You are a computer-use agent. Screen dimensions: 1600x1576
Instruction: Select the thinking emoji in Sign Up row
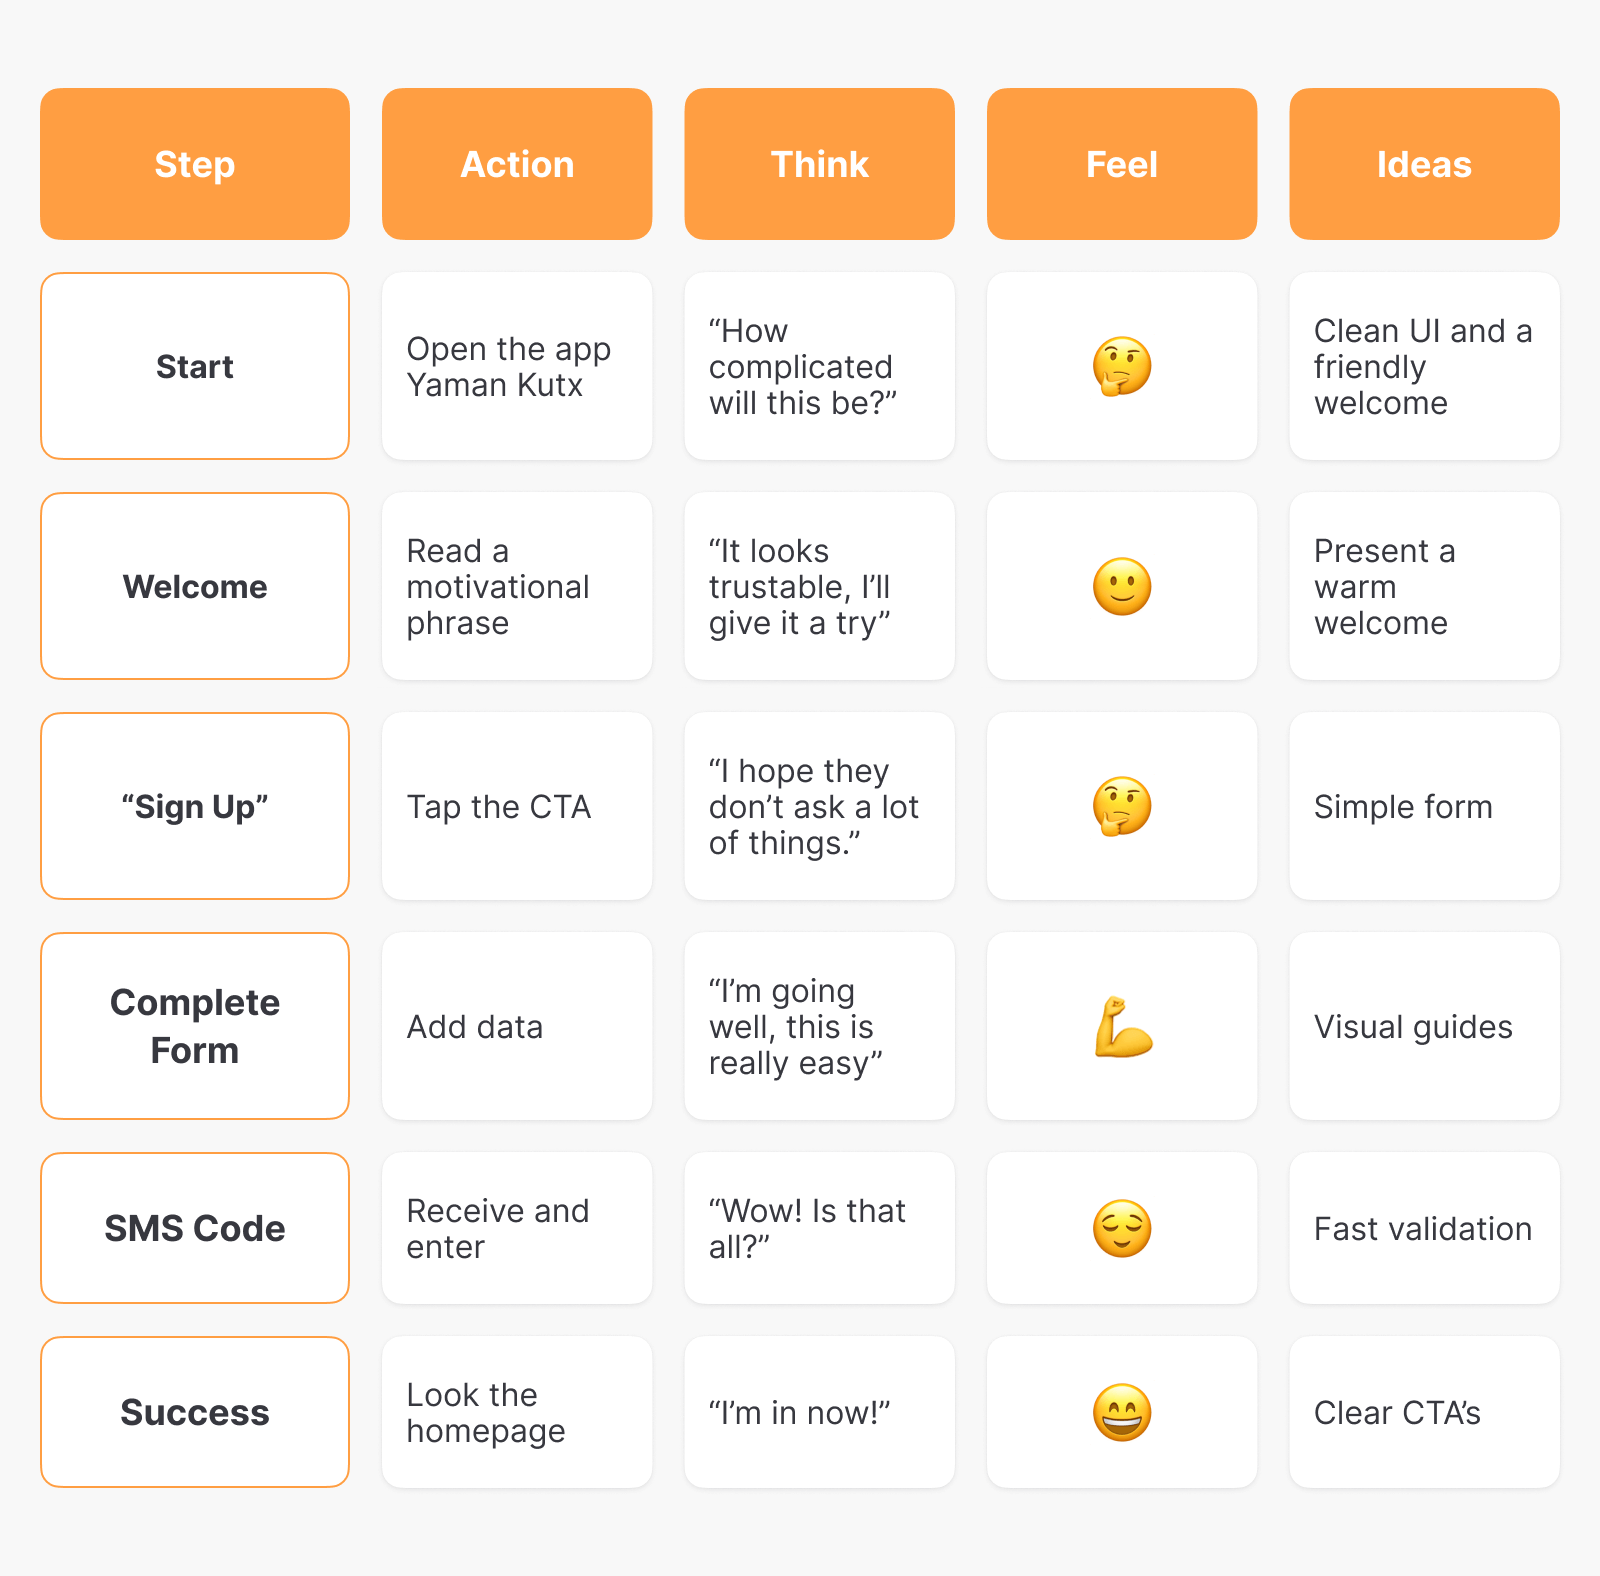click(x=1121, y=806)
